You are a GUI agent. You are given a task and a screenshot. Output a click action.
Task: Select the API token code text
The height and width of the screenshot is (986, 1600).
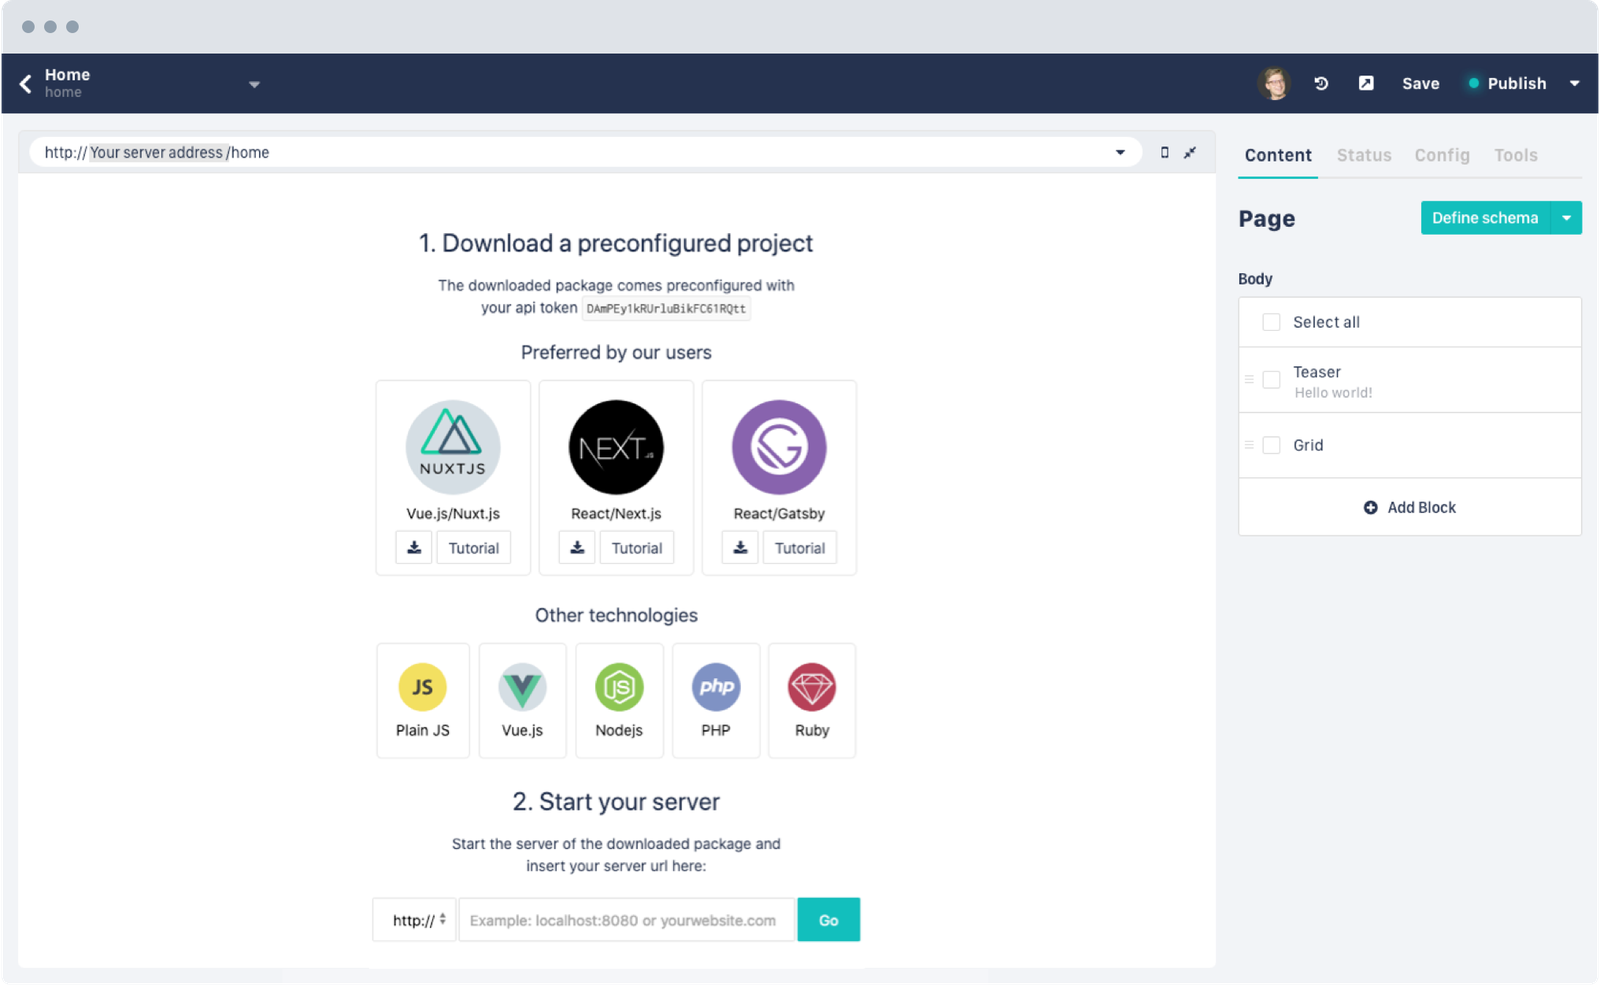coord(666,309)
